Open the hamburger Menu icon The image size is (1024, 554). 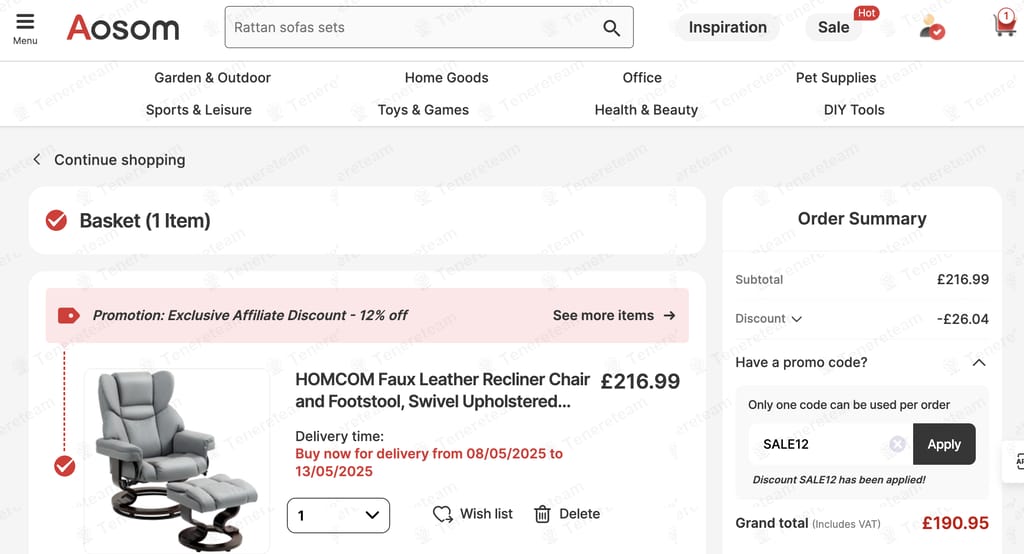pyautogui.click(x=25, y=22)
